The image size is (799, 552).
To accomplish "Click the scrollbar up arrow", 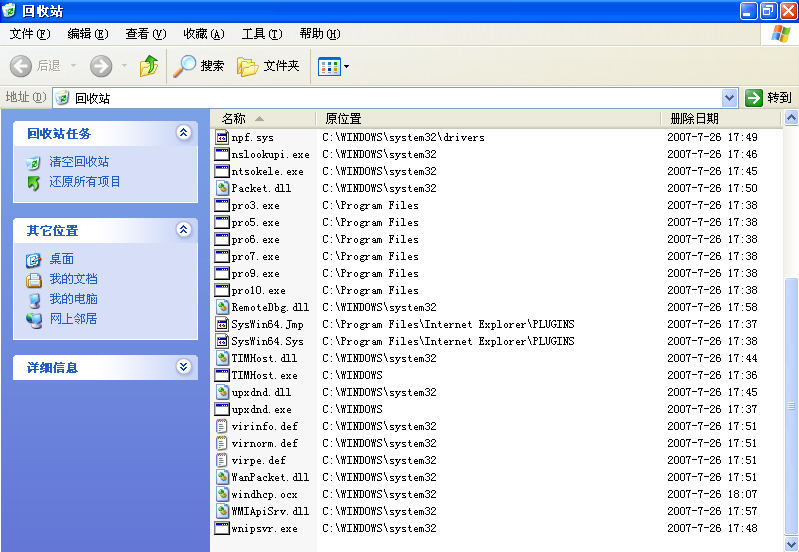I will point(791,118).
